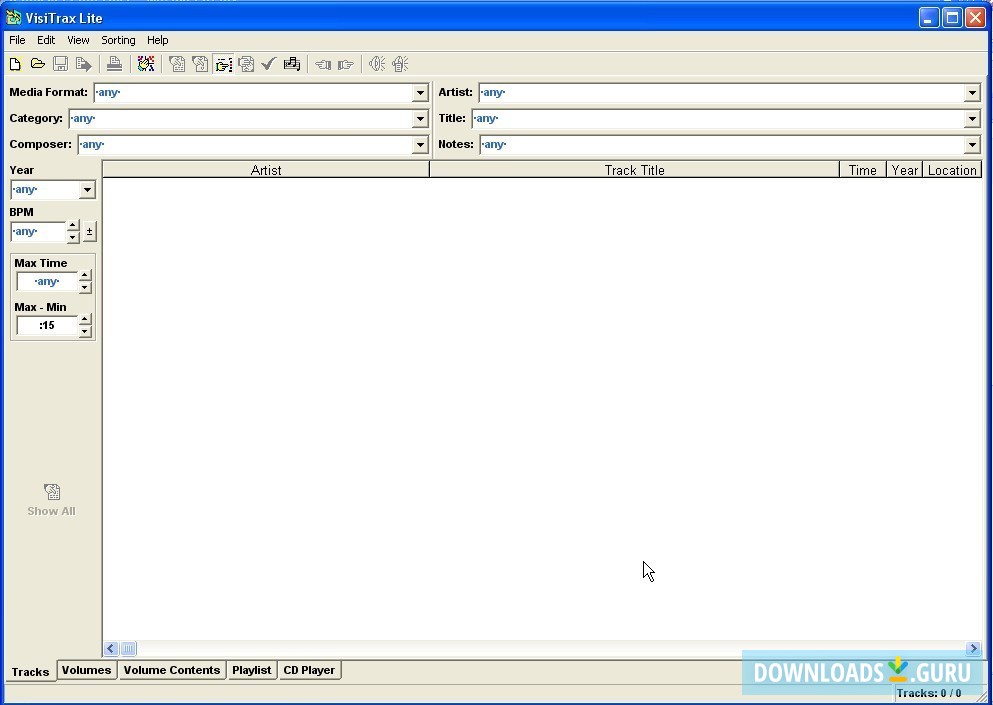This screenshot has height=705, width=993.
Task: Open the Category dropdown
Action: point(420,118)
